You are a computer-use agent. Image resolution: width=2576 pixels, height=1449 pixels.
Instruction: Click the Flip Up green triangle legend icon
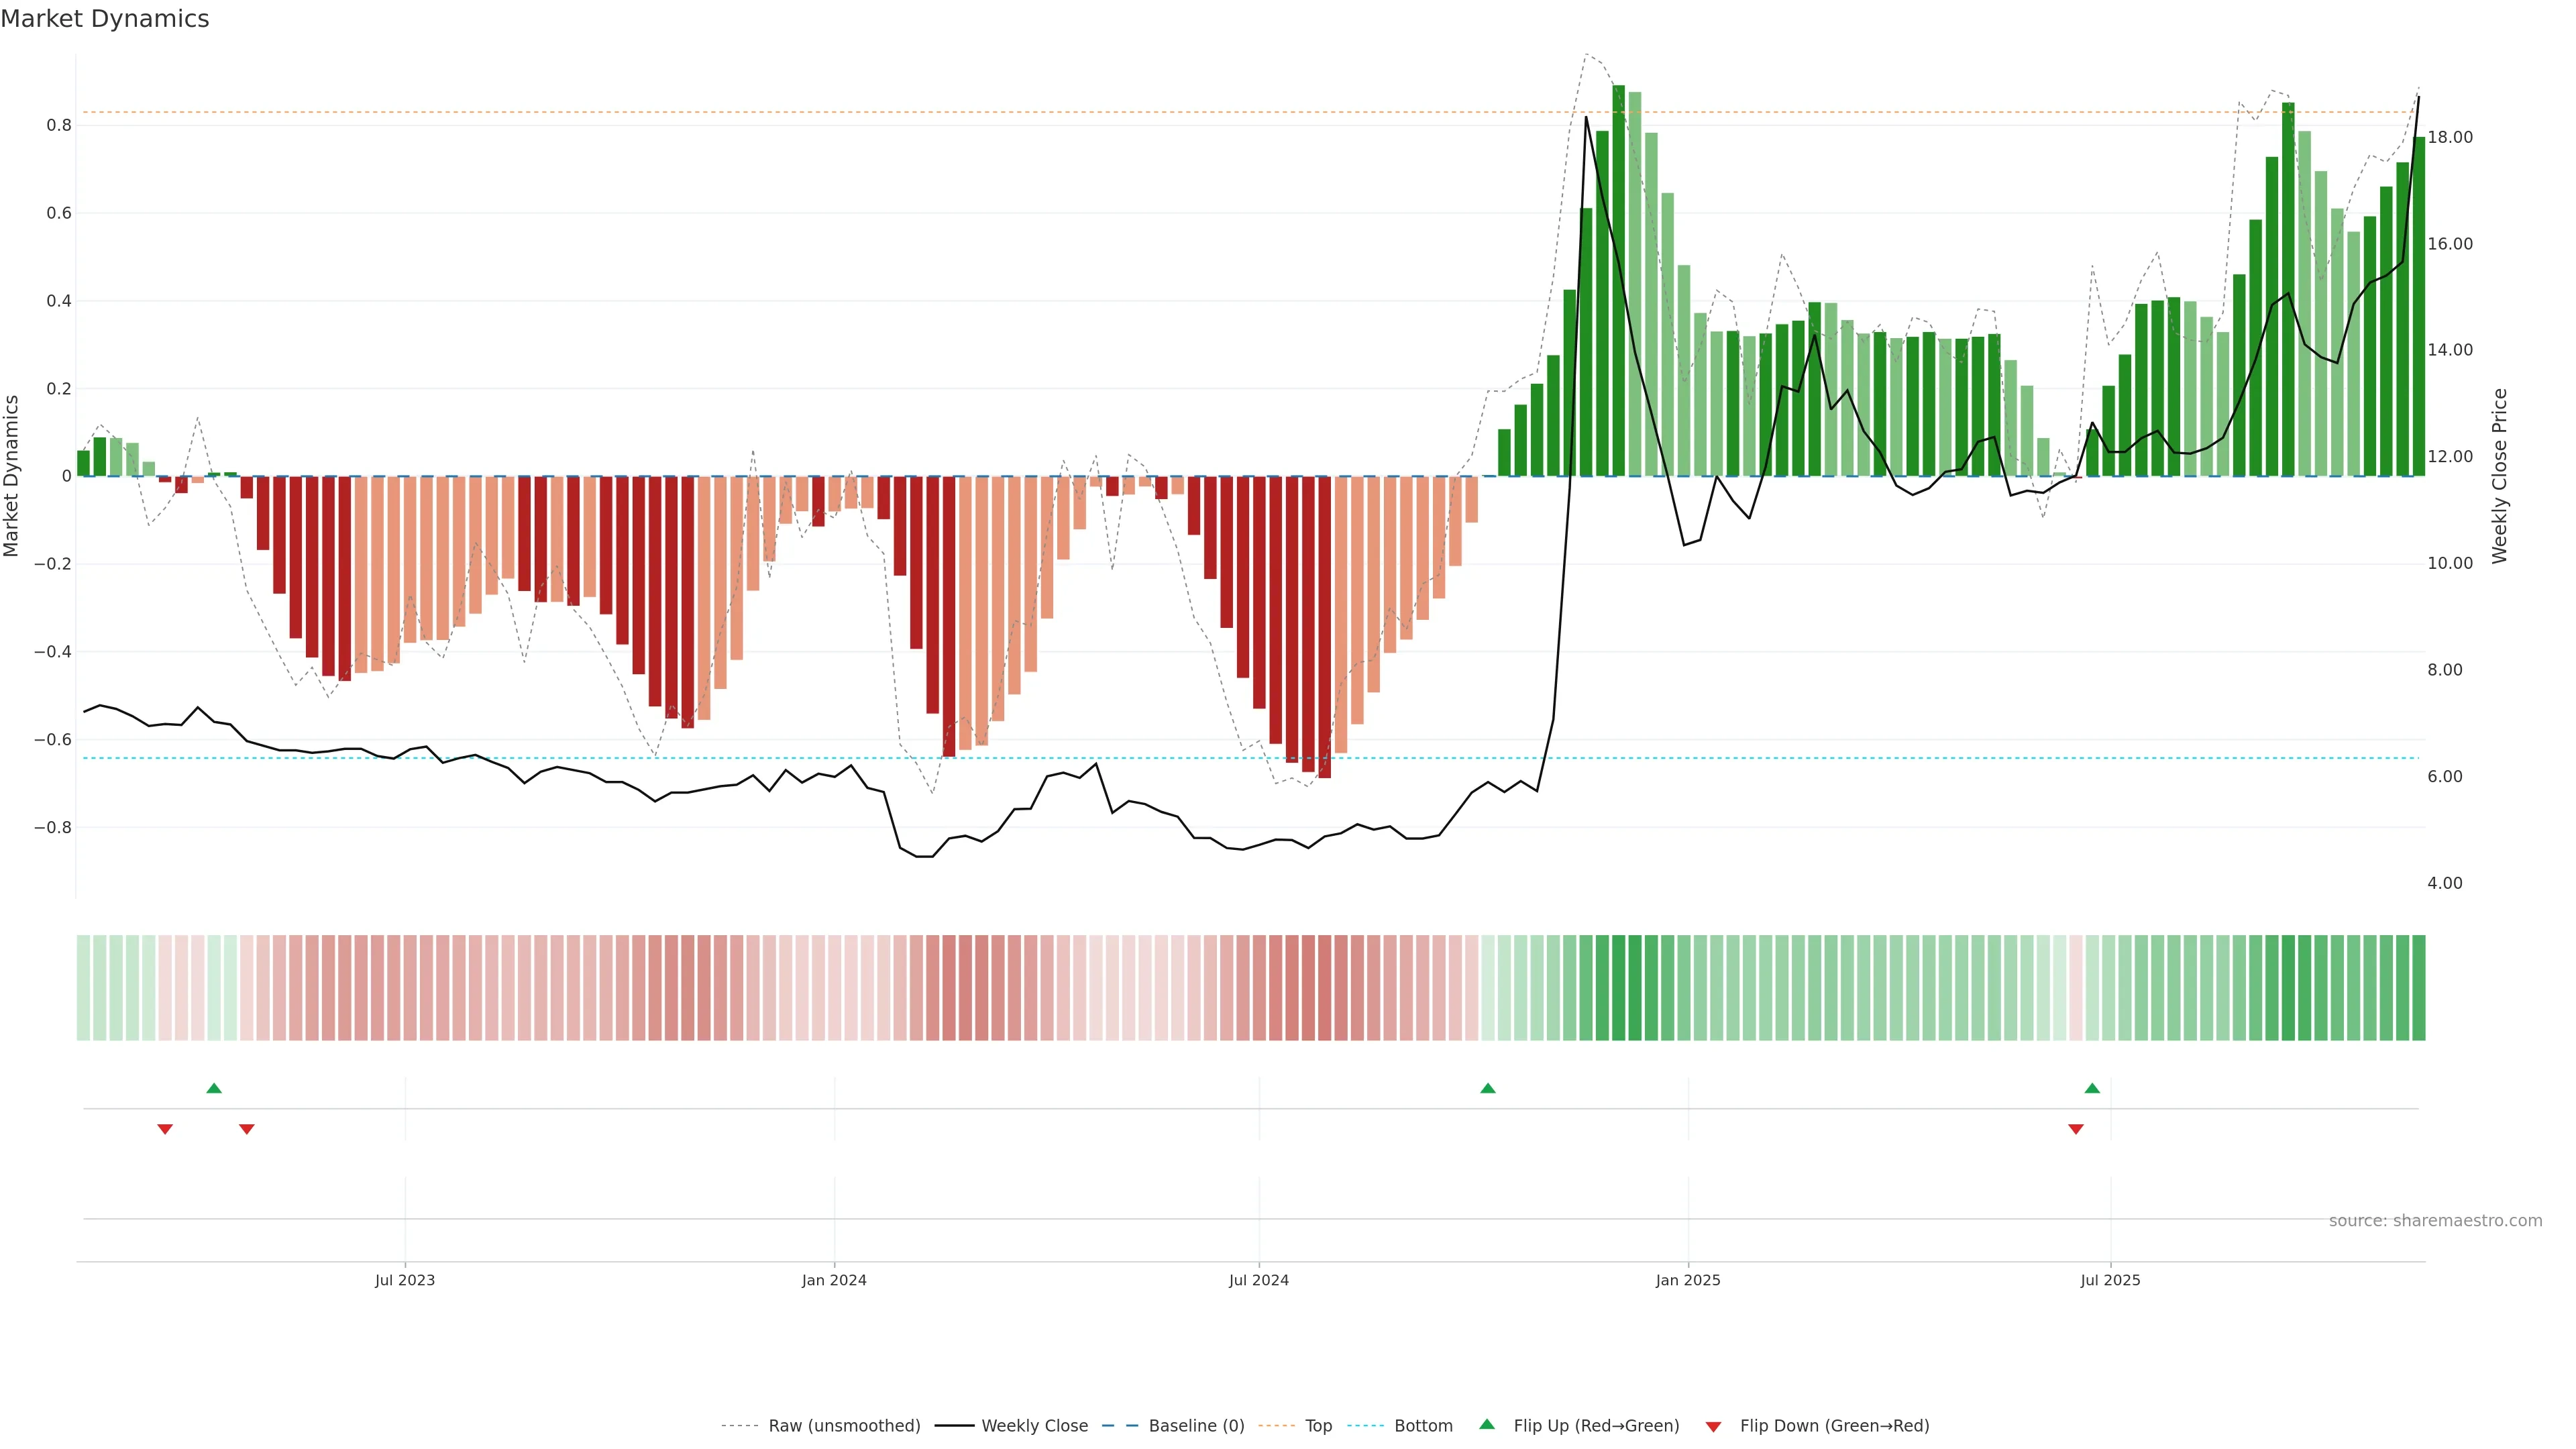[1487, 1425]
